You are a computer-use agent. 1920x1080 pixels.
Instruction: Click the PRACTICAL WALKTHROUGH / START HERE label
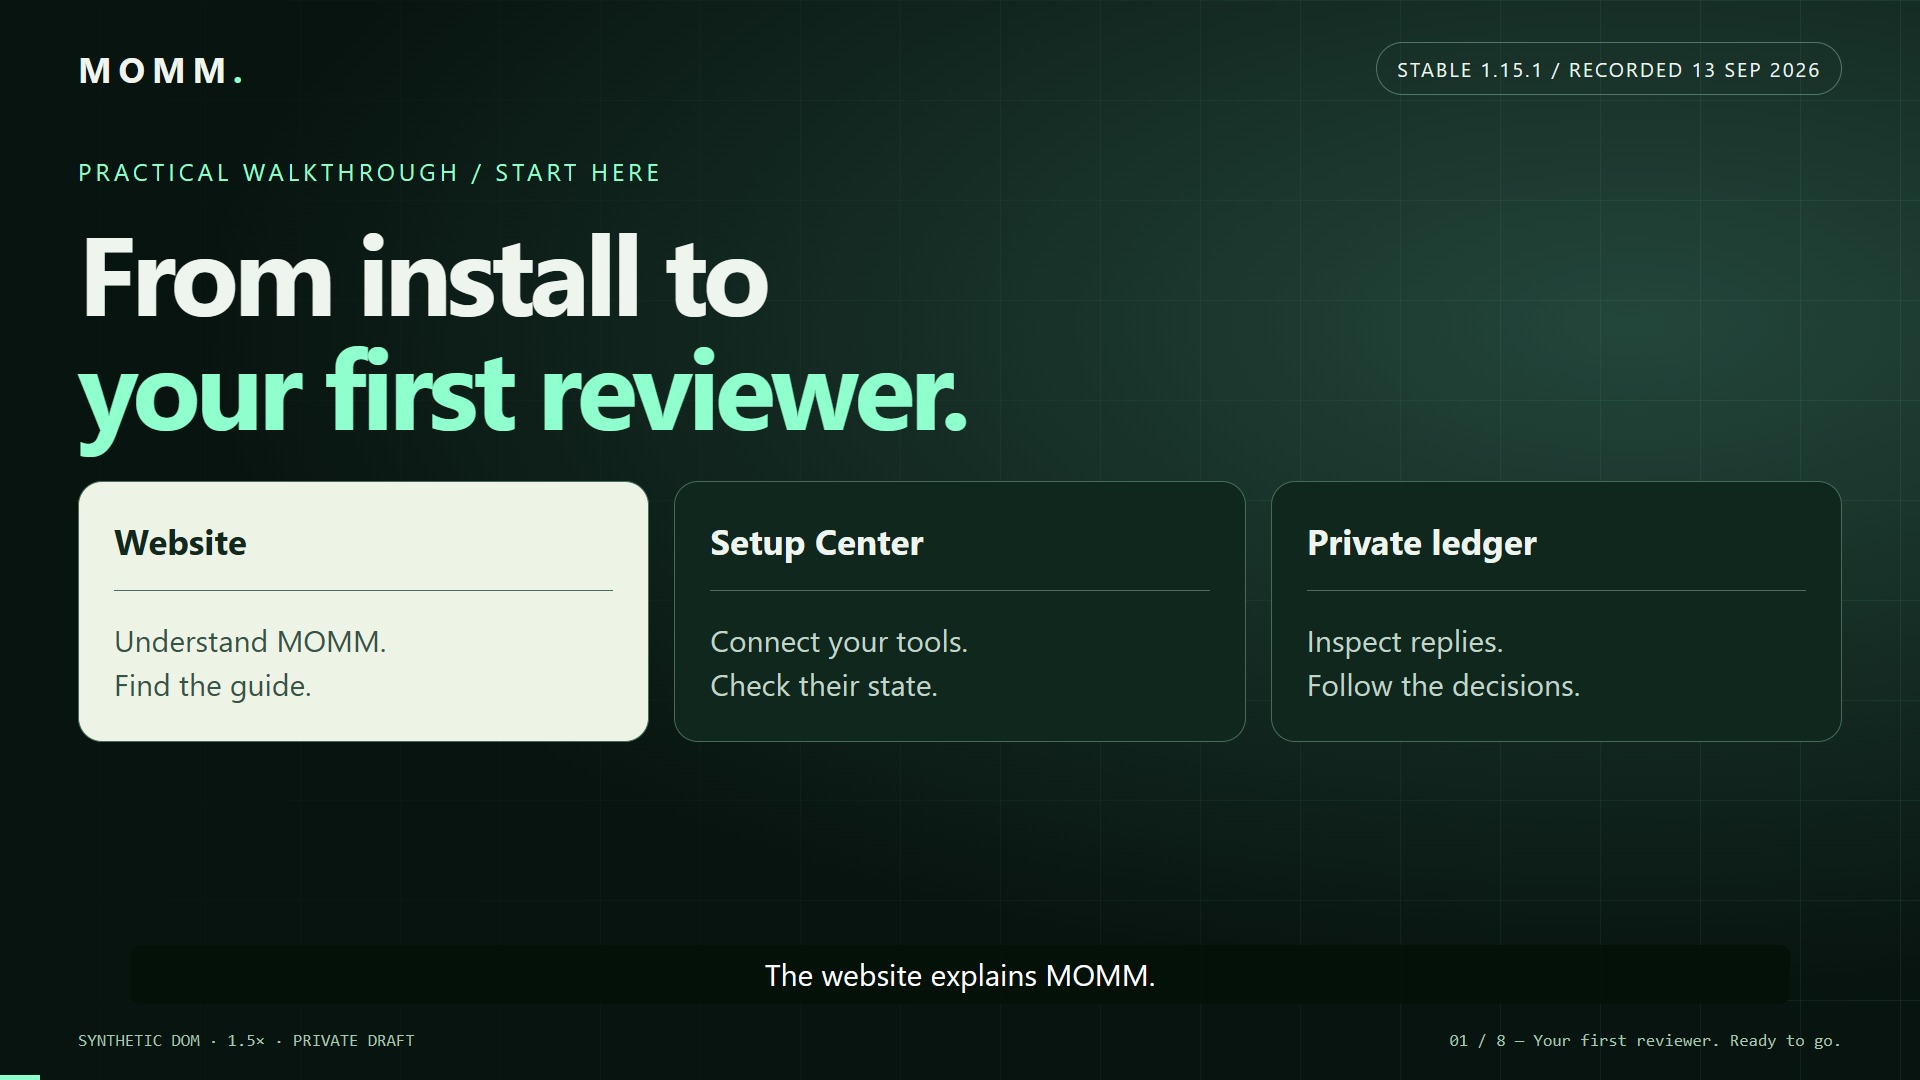click(369, 173)
